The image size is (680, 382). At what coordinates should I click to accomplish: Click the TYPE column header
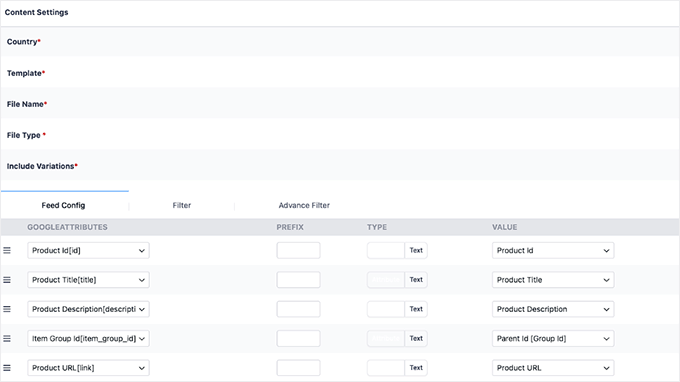pos(377,227)
